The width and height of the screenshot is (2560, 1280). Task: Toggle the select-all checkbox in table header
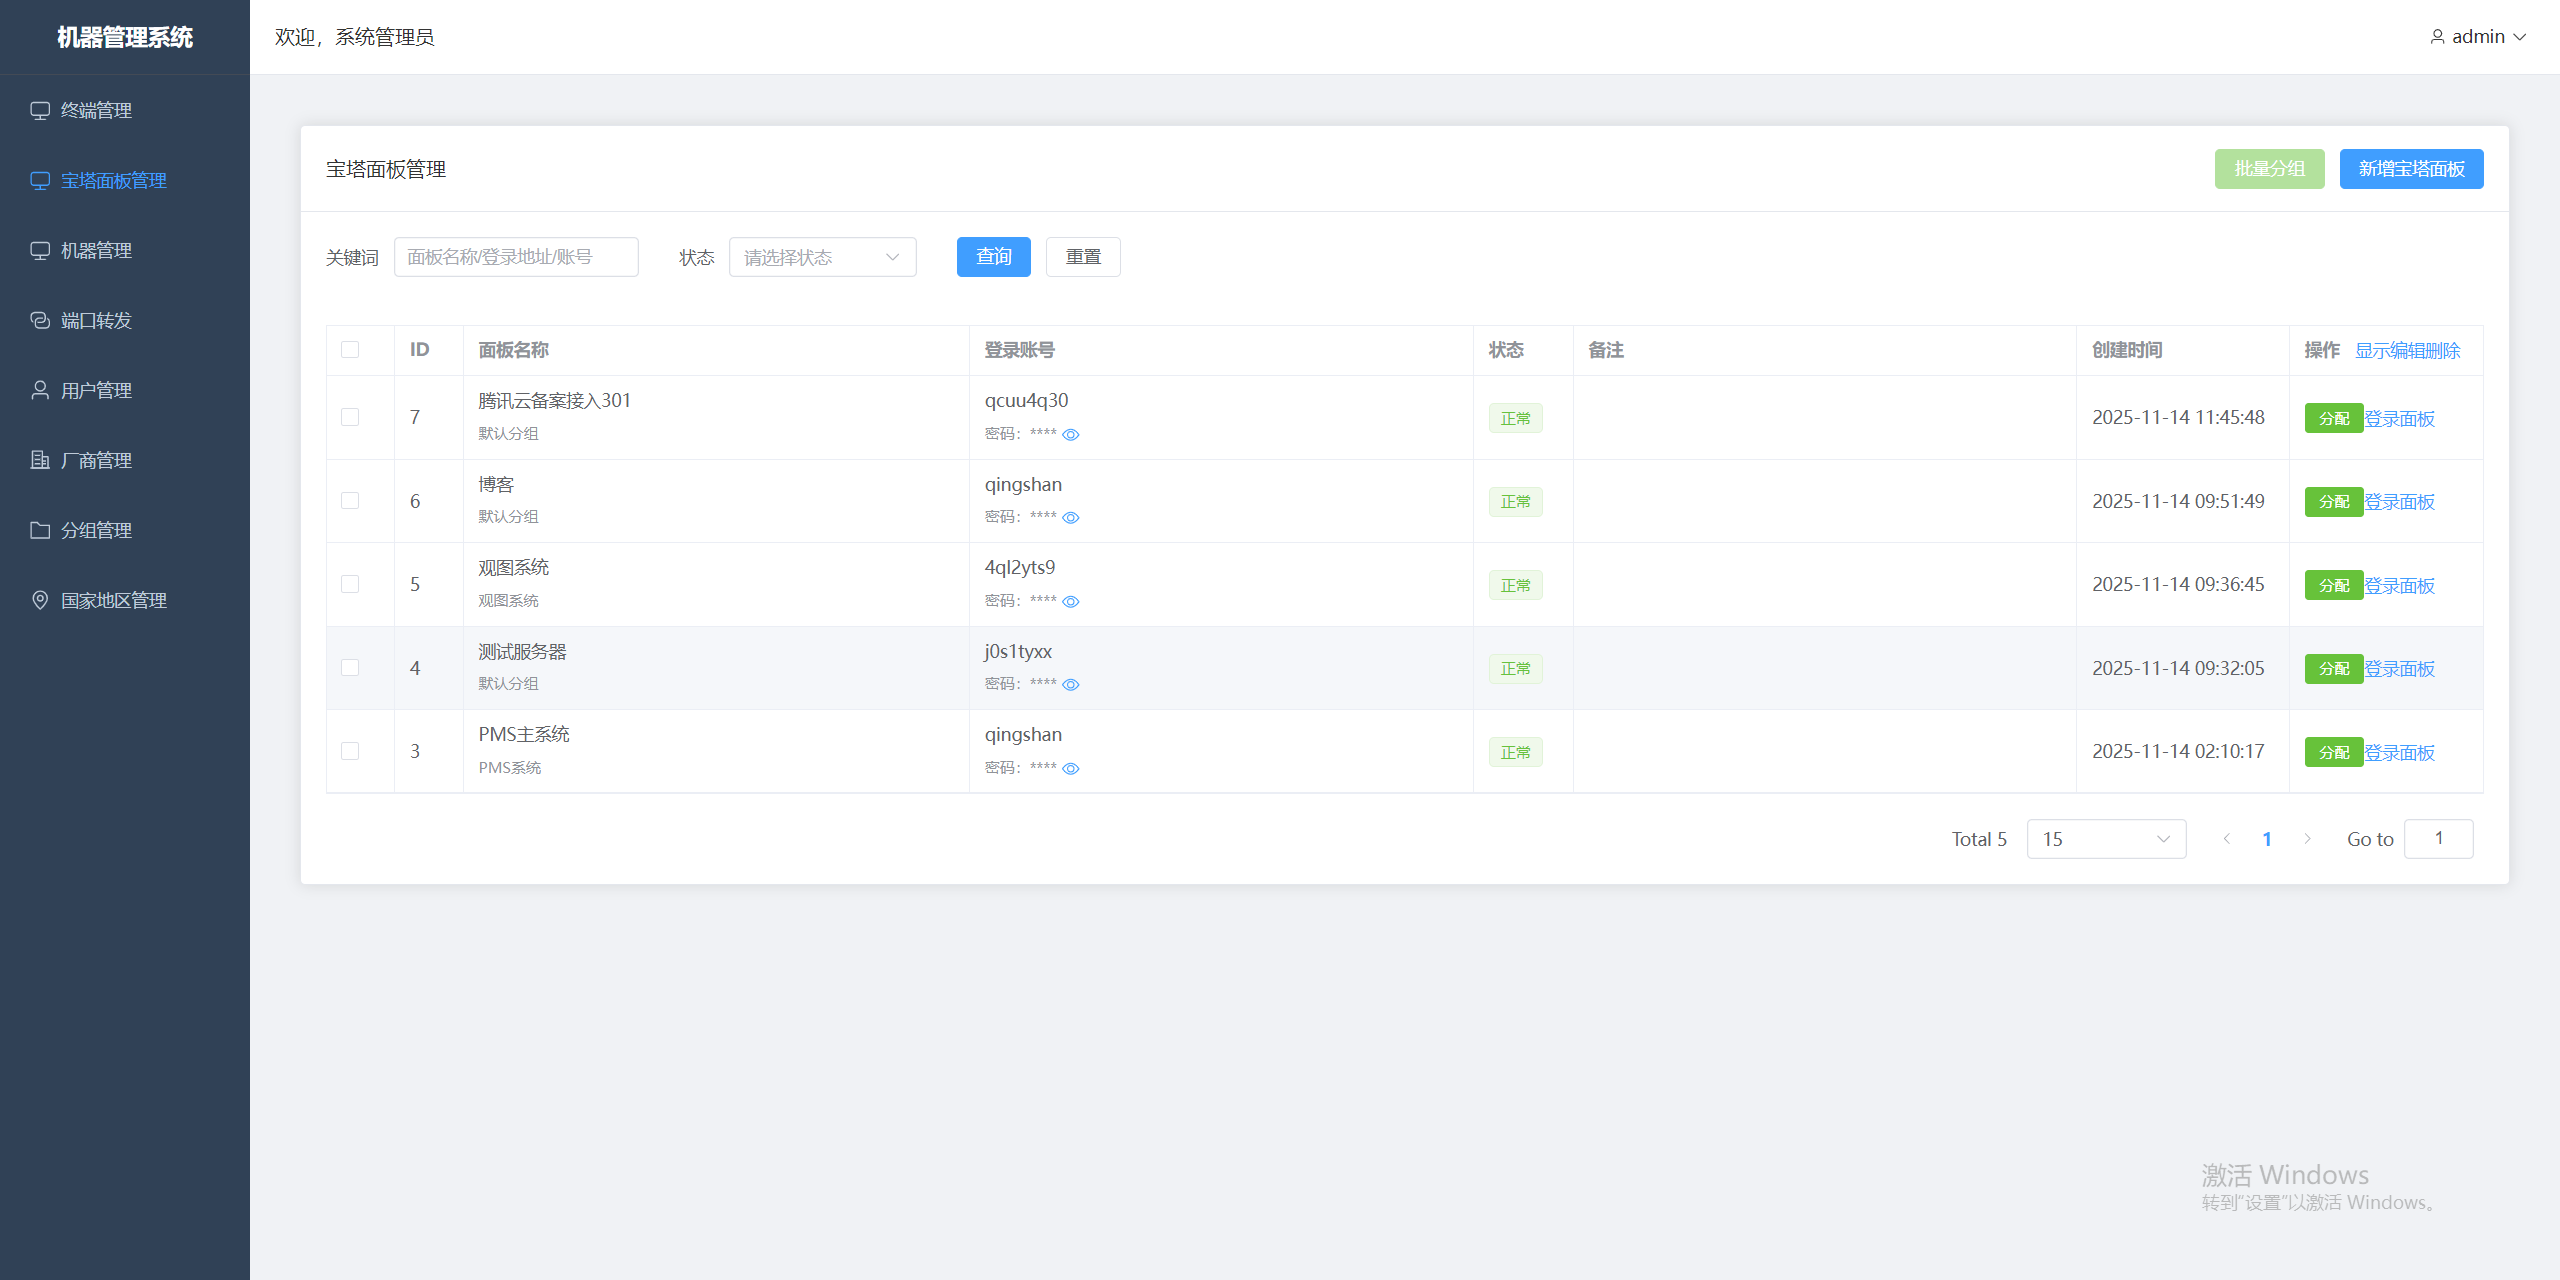350,350
